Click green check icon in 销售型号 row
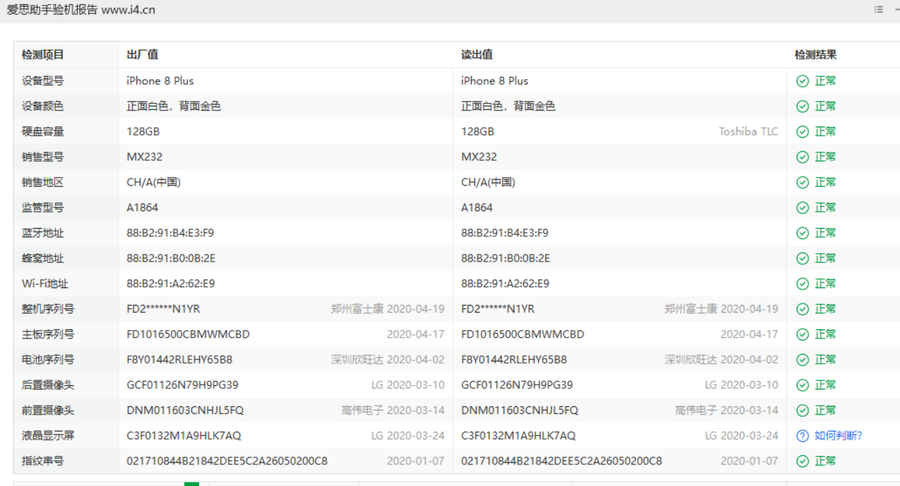The height and width of the screenshot is (486, 900). pos(802,157)
